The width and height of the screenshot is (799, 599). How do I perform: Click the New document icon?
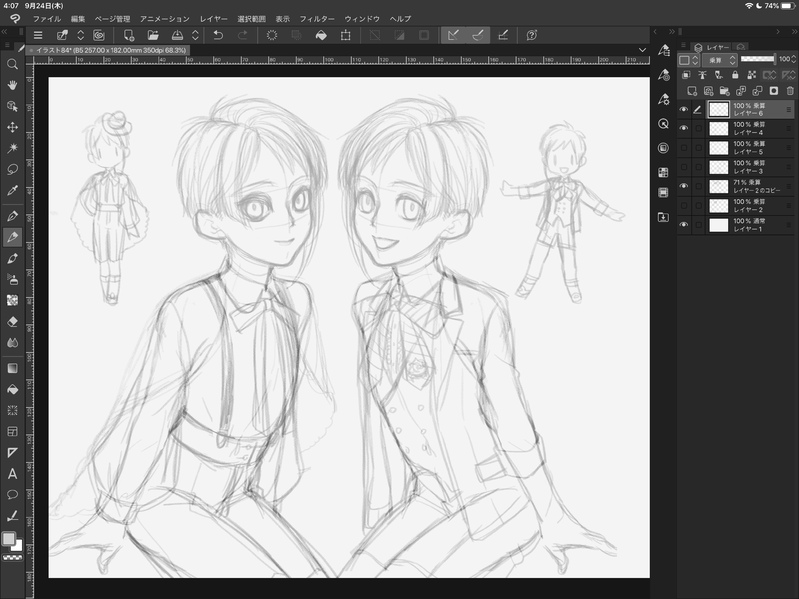(128, 35)
